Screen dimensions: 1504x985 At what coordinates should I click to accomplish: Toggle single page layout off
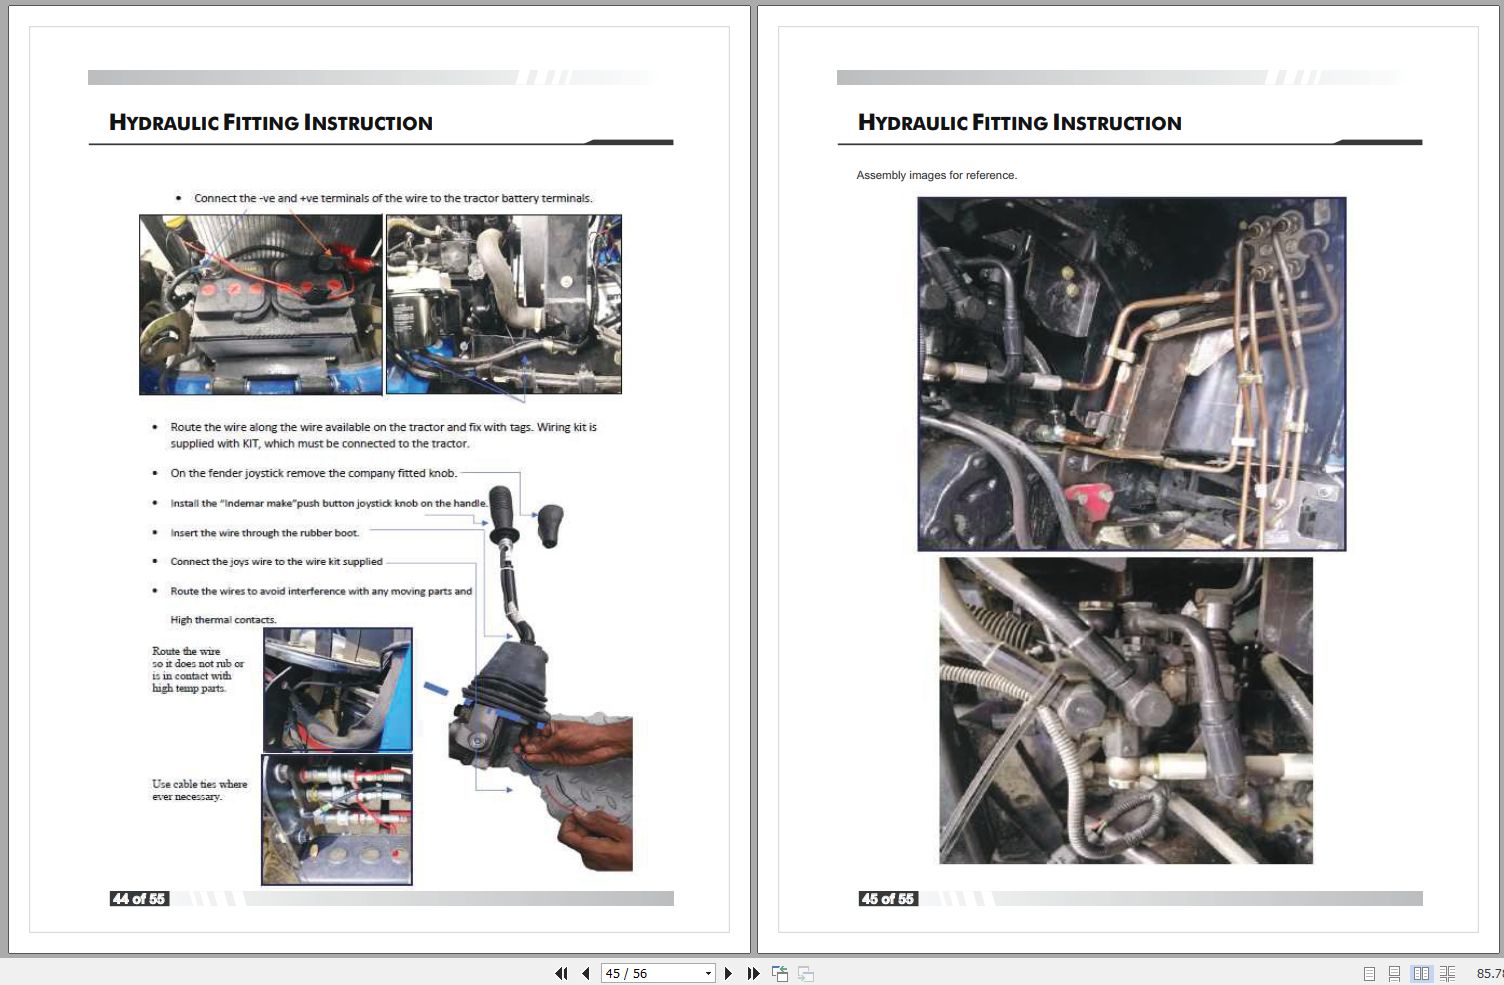1371,971
